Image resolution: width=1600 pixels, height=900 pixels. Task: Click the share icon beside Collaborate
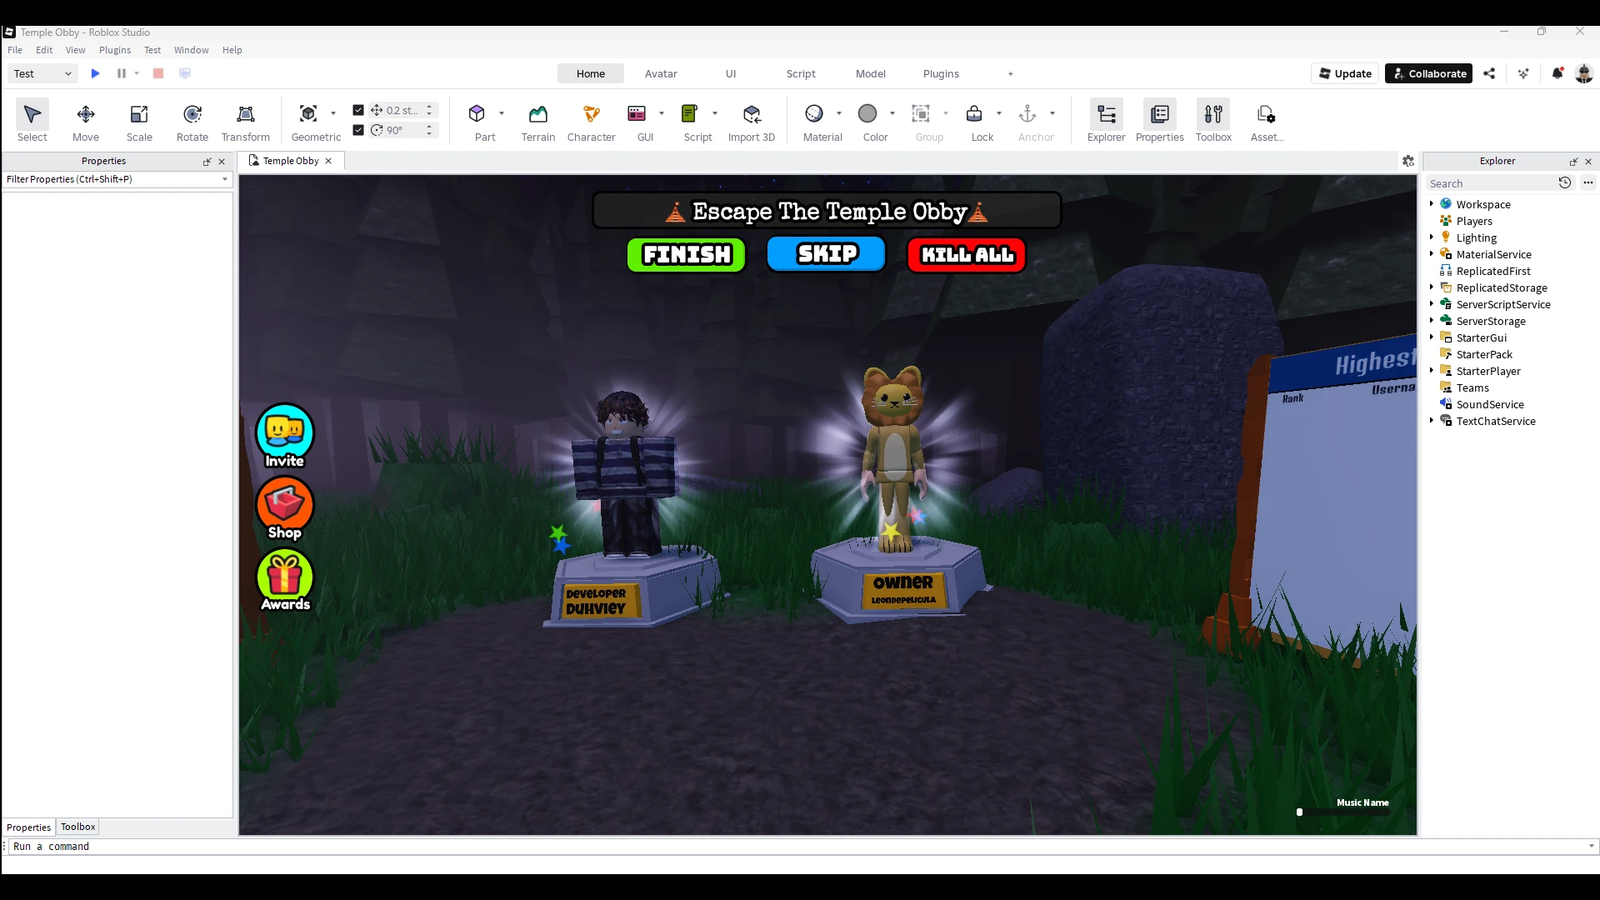point(1489,73)
